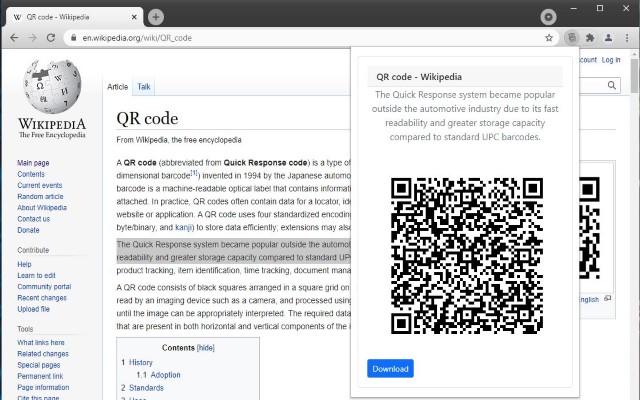Screen dimensions: 640x400
Task: Click the generated QR code image
Action: (x=467, y=256)
